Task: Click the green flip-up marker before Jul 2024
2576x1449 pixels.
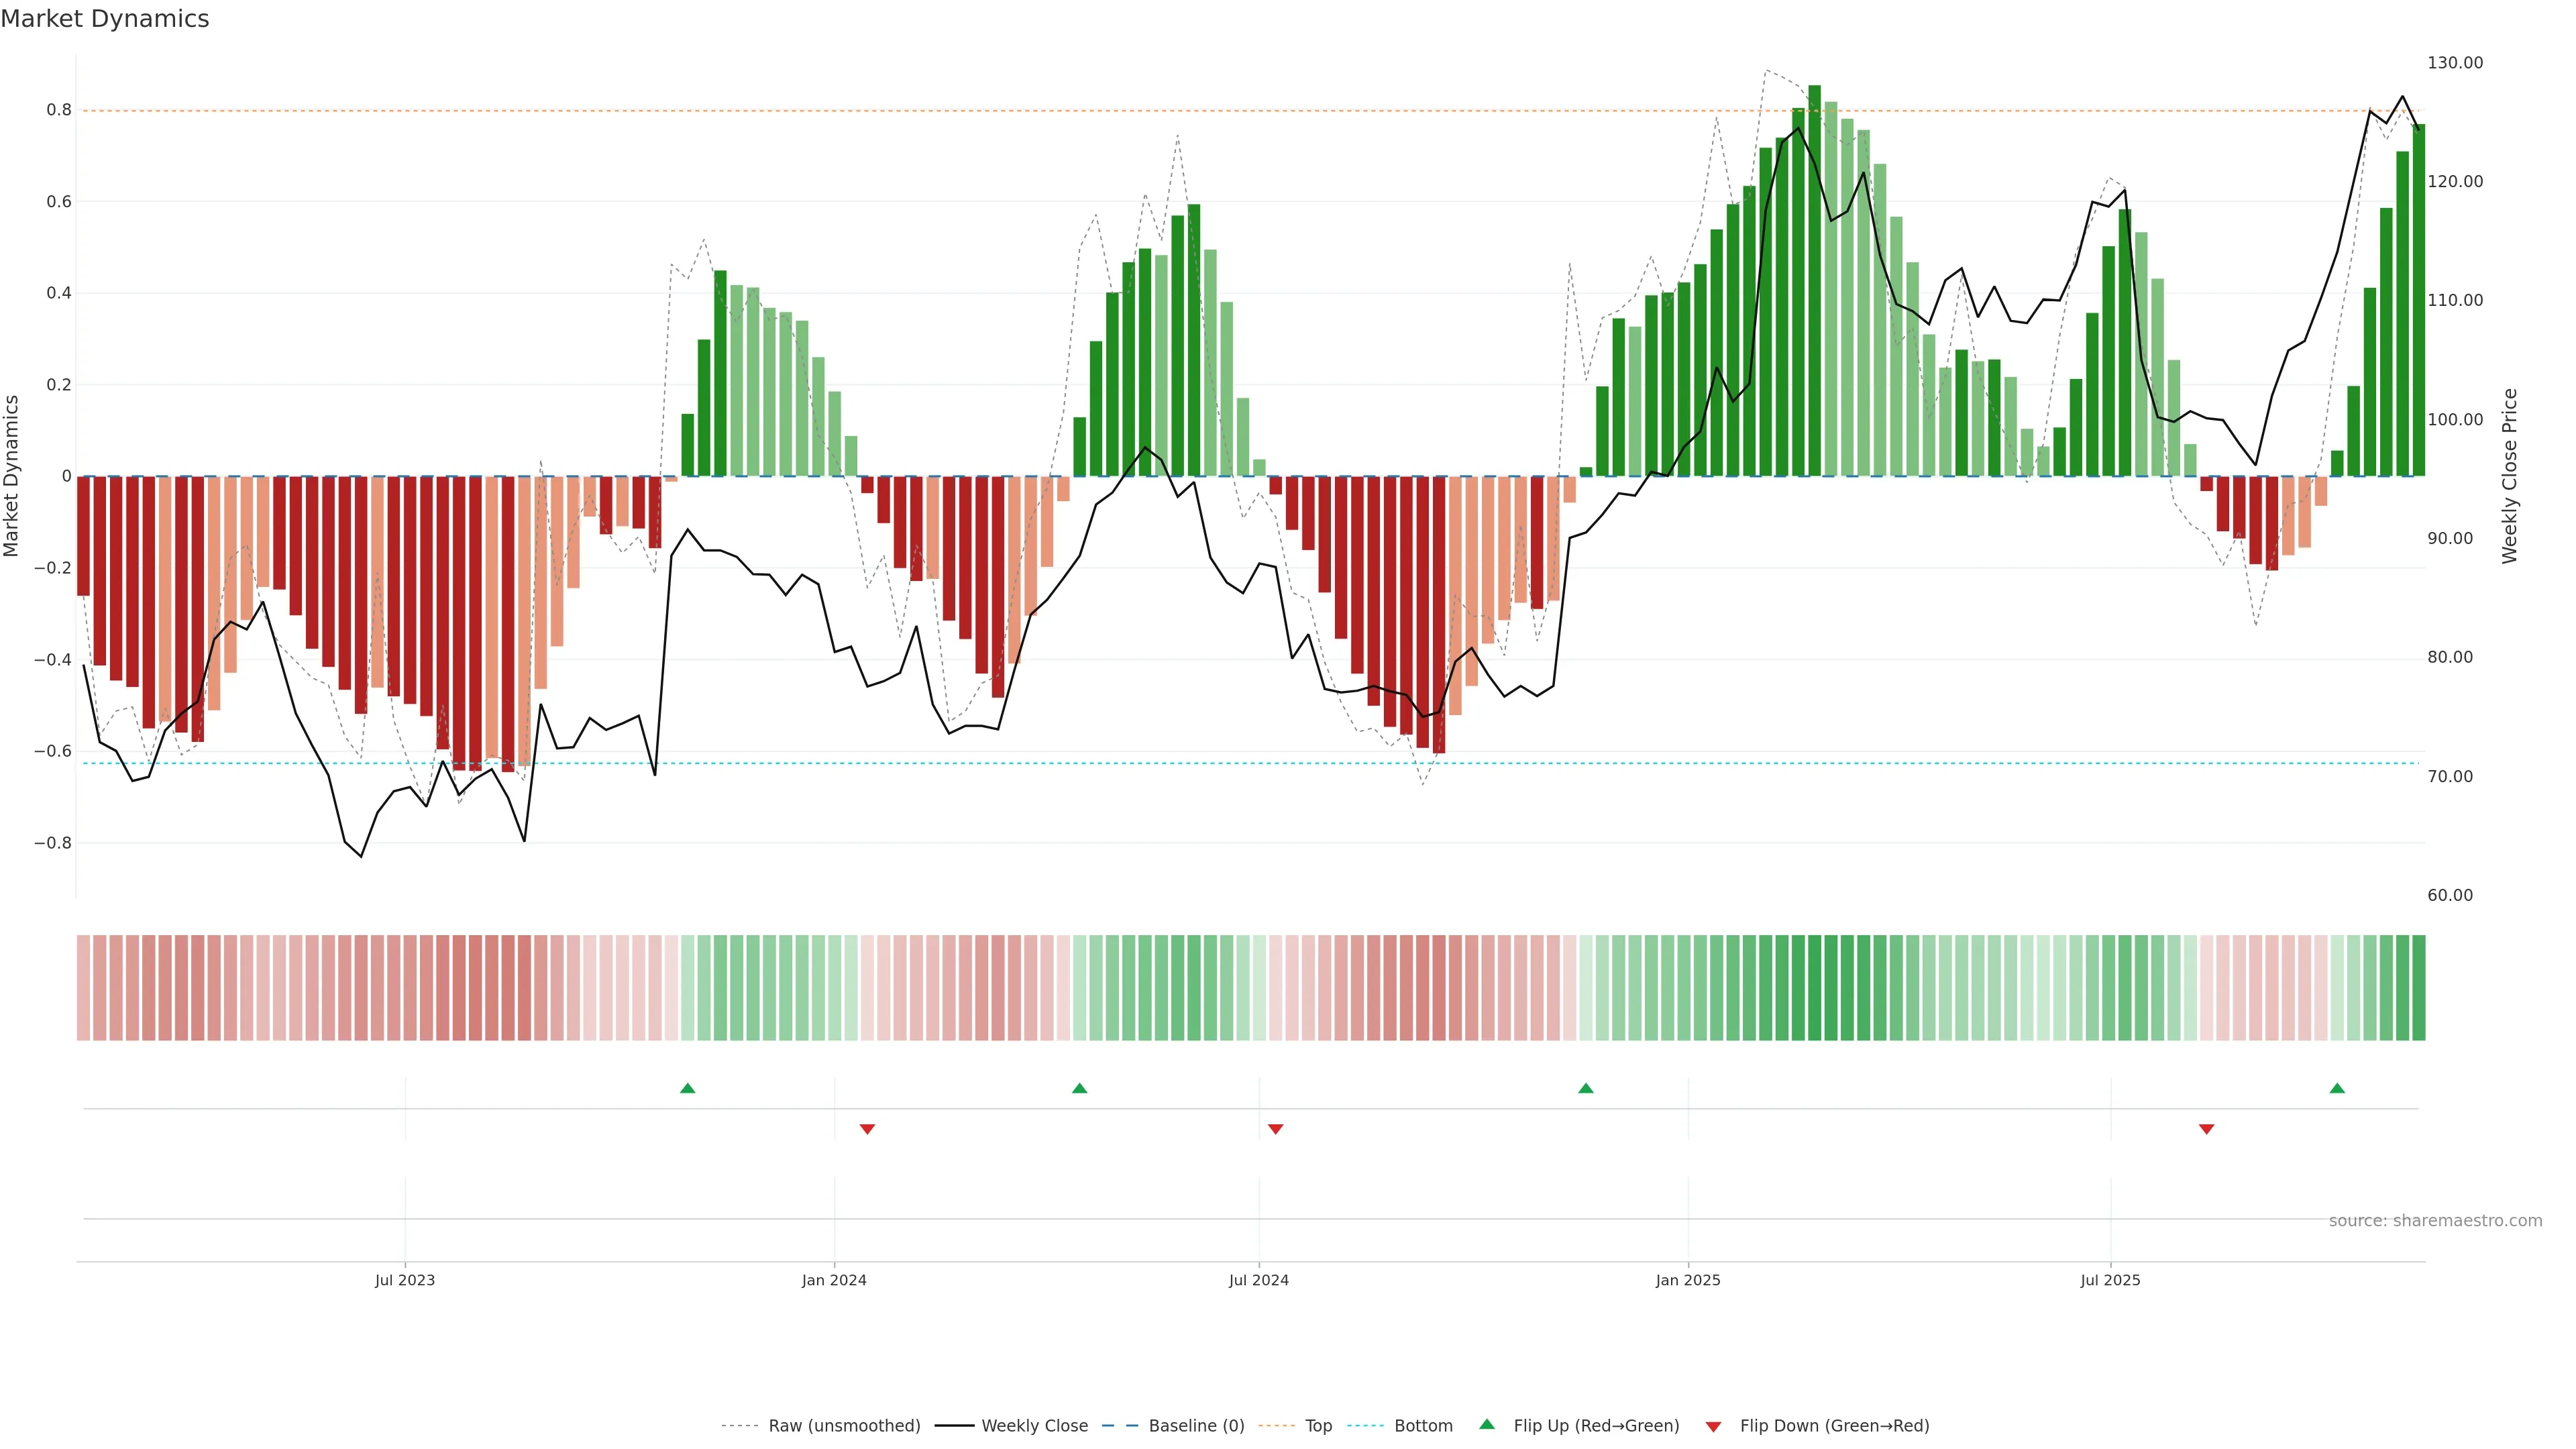Action: click(x=1079, y=1088)
